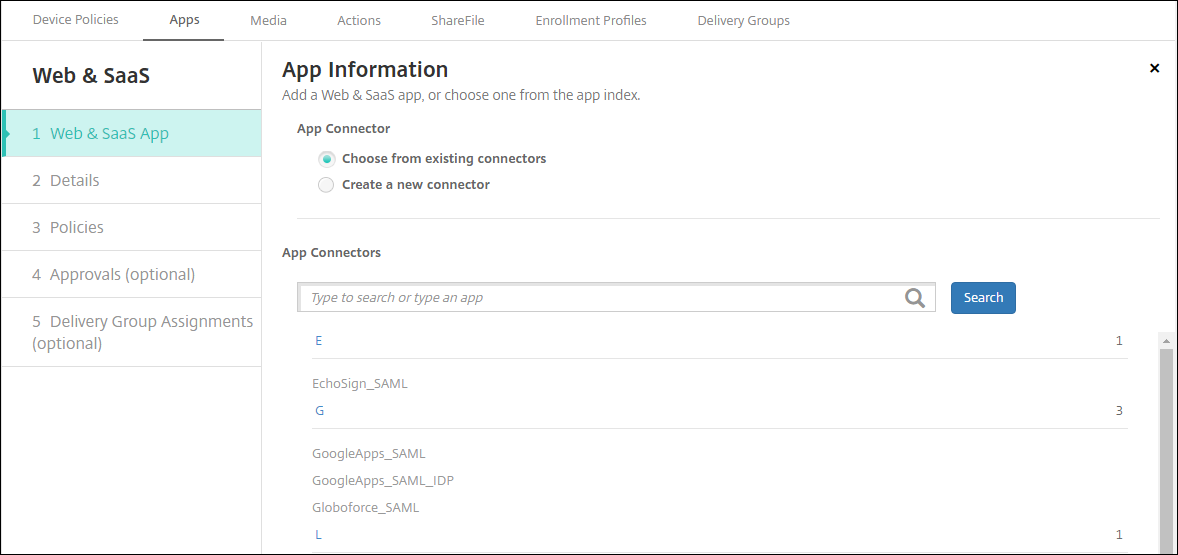Select Choose from existing connectors option
The height and width of the screenshot is (555, 1178).
pos(326,159)
